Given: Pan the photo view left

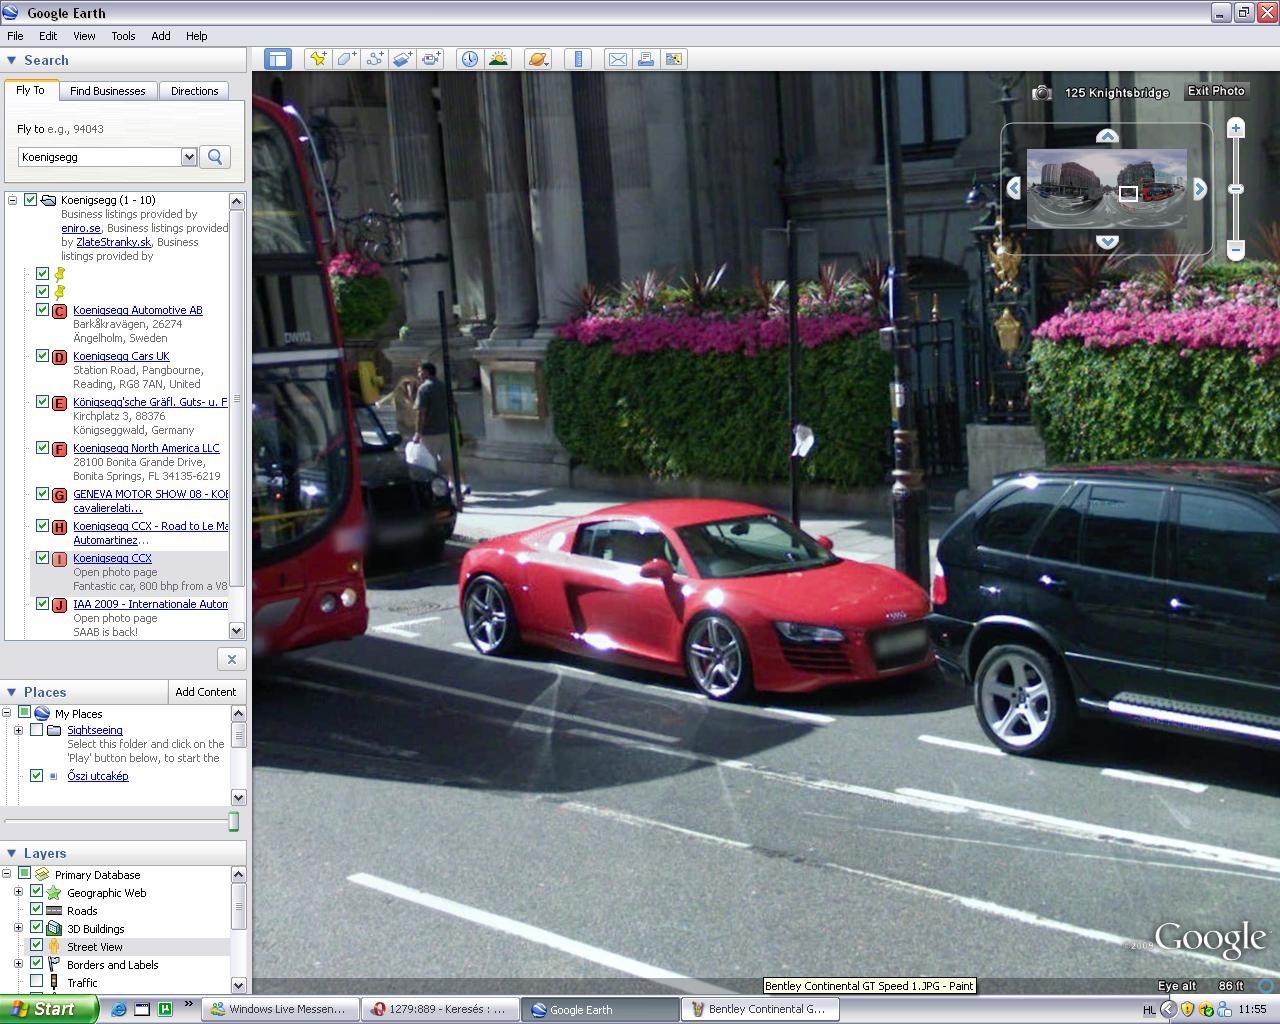Looking at the screenshot, I should click(1014, 188).
